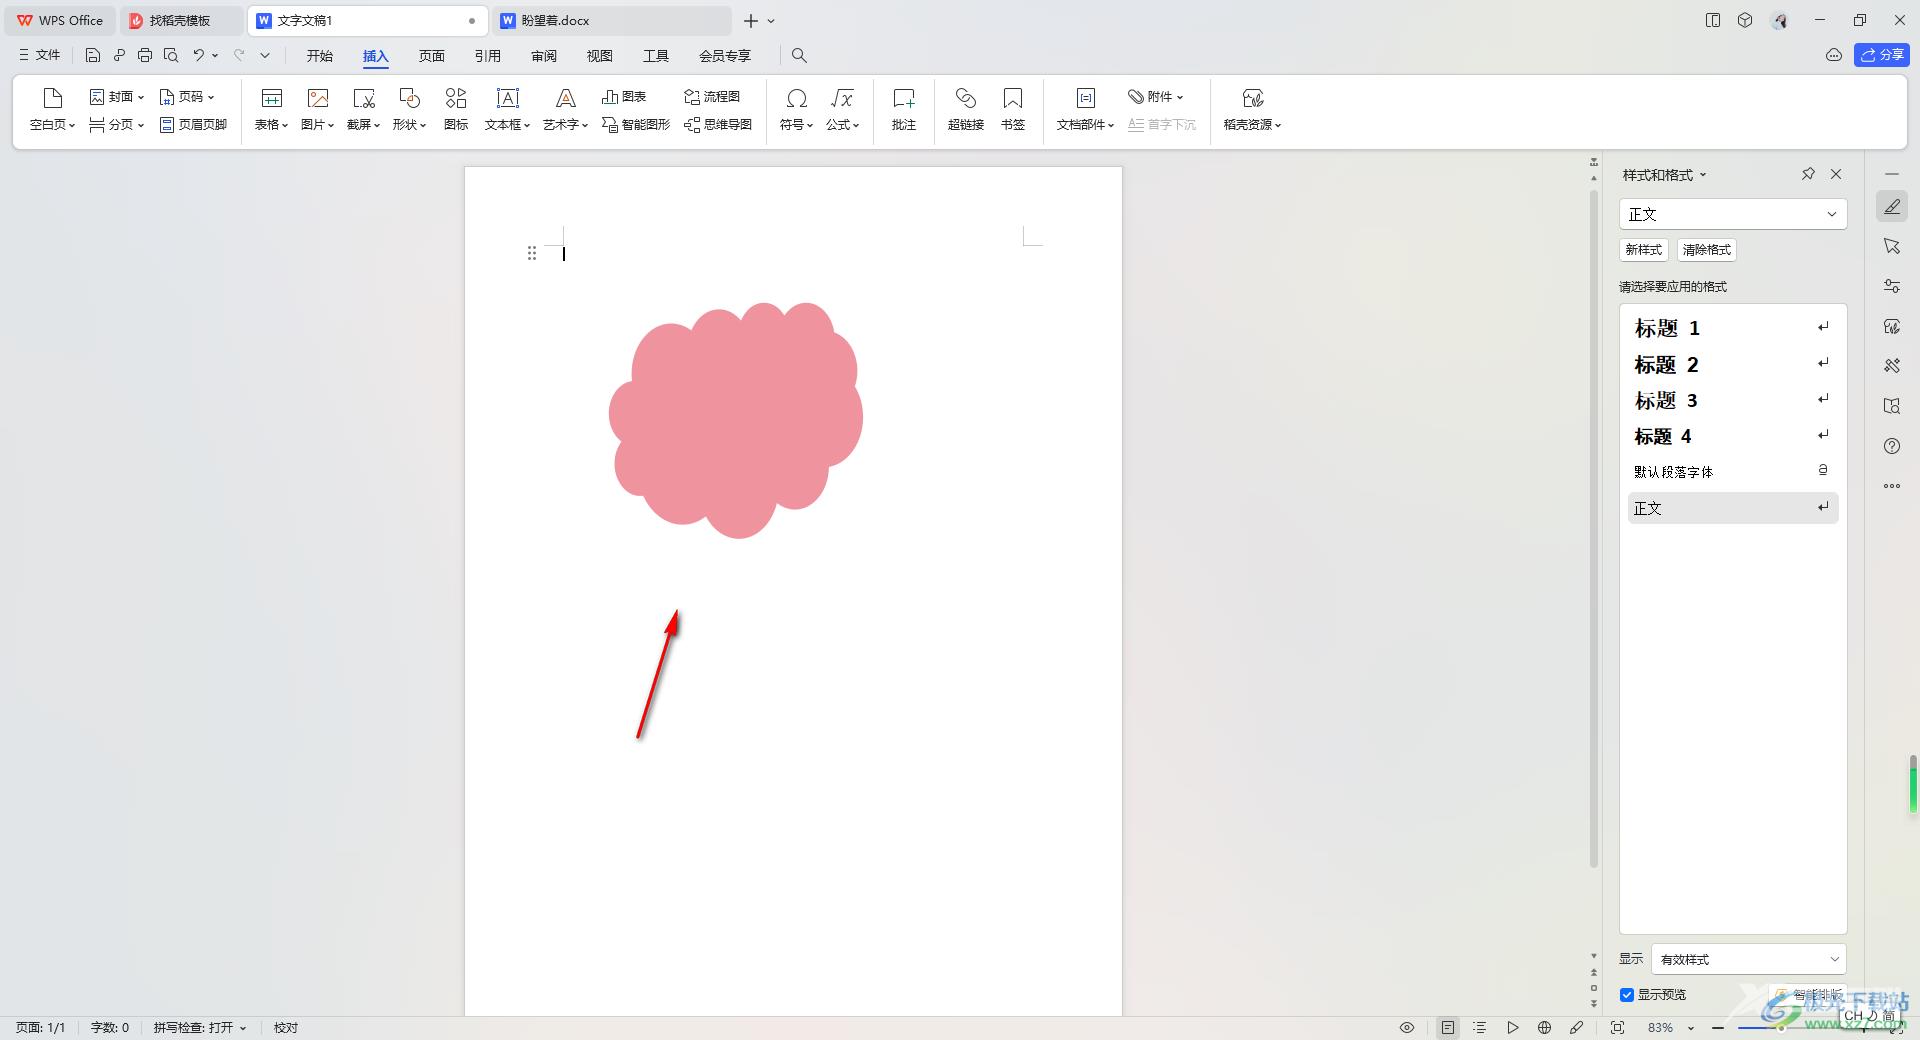Apply the 标题 3 style
1920x1040 pixels.
[x=1733, y=400]
